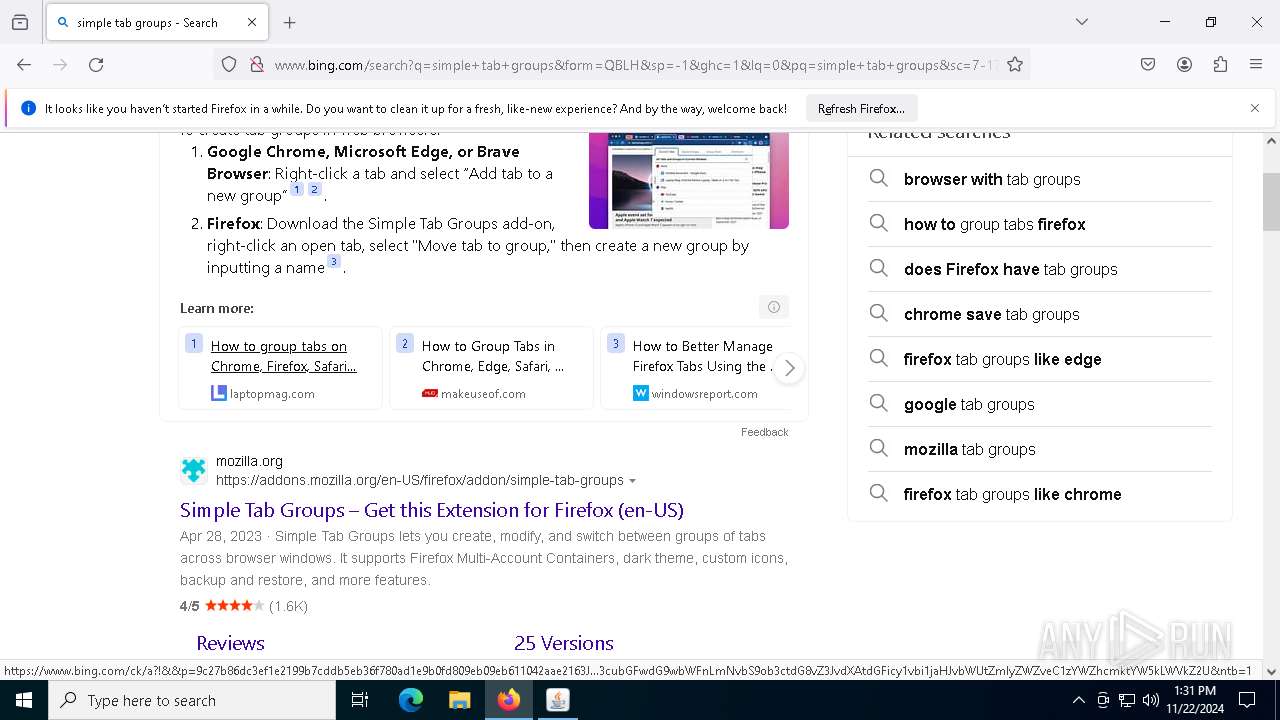Expand the dropdown arrow next to addons.mozilla.org URL
Viewport: 1280px width, 720px height.
632,481
